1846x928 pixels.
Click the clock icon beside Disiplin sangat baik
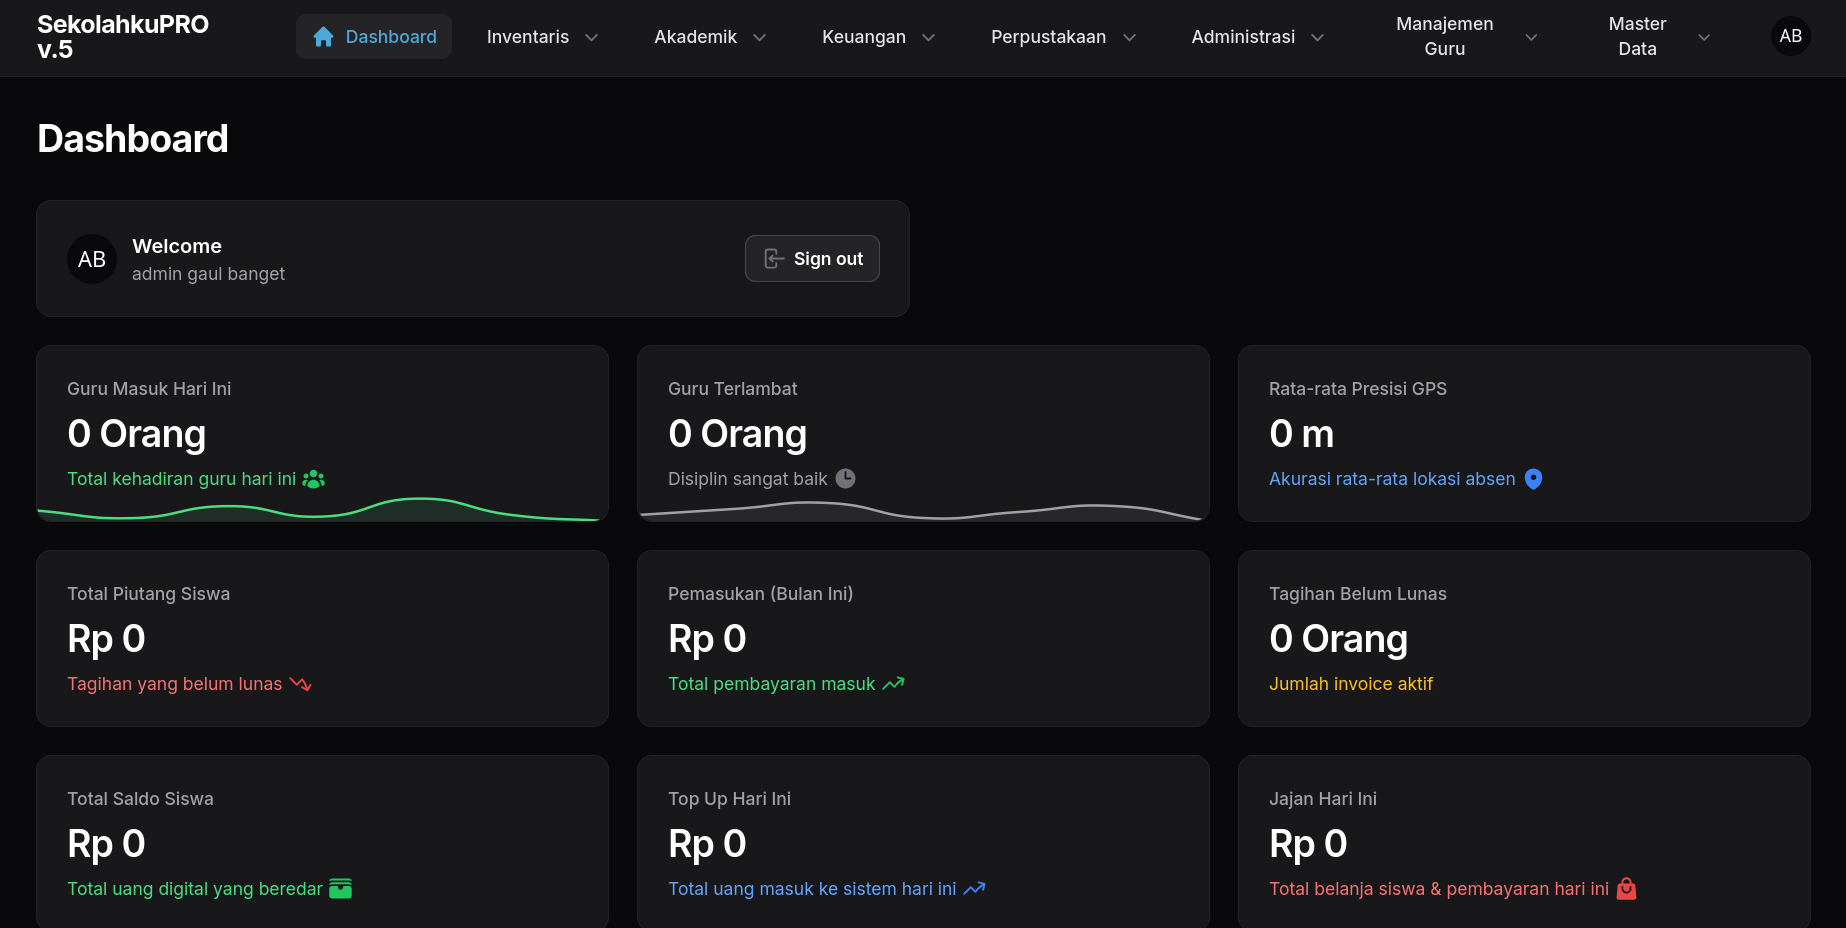tap(845, 479)
